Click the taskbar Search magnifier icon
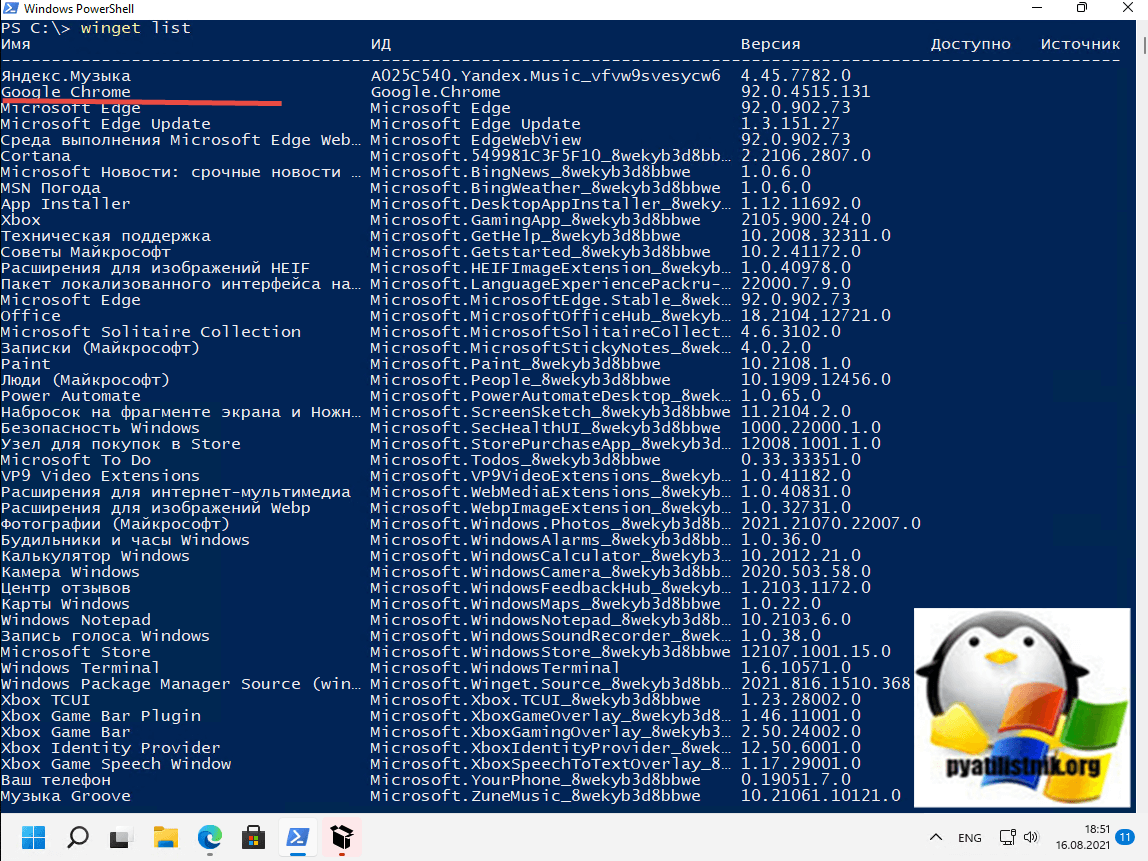The image size is (1148, 861). coord(78,836)
